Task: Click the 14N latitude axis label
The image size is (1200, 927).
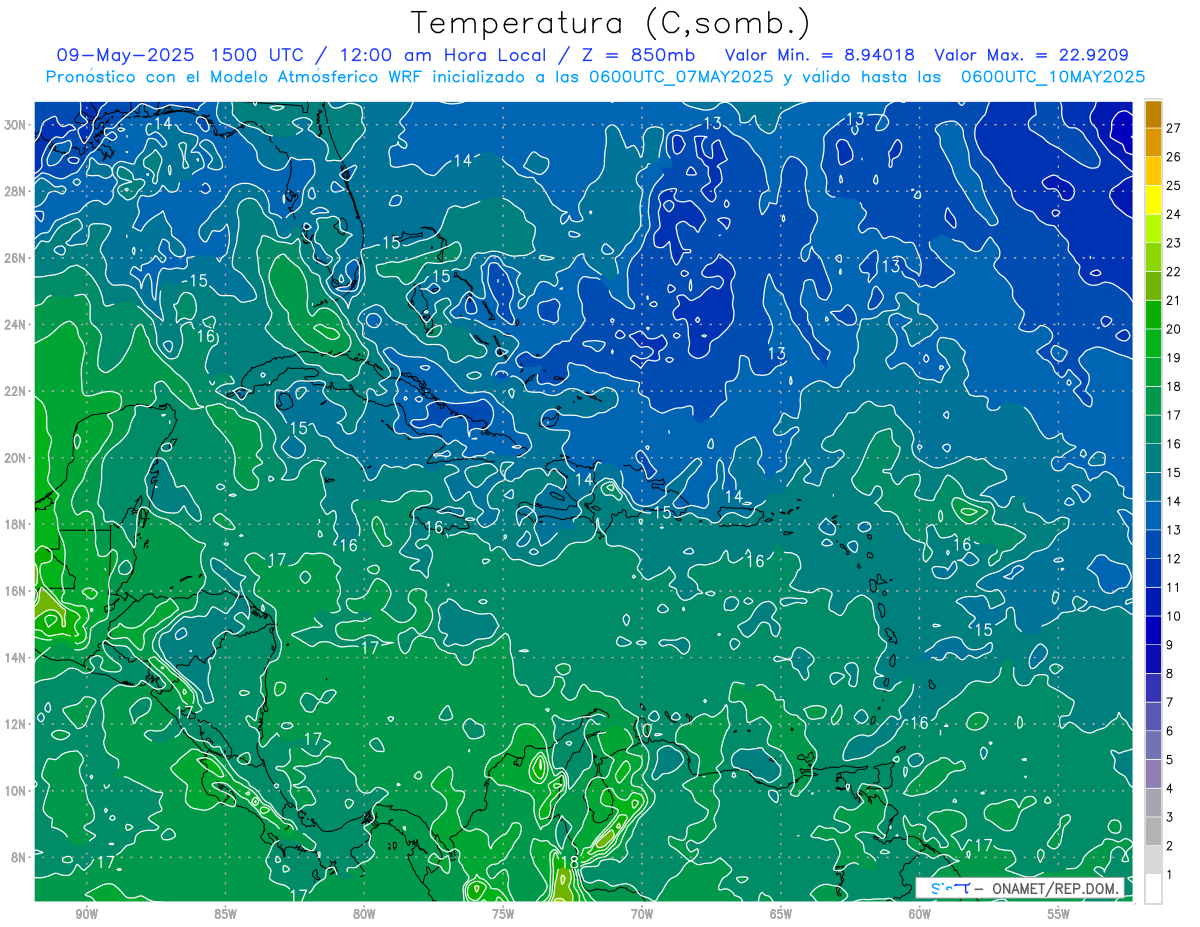Action: (16, 658)
